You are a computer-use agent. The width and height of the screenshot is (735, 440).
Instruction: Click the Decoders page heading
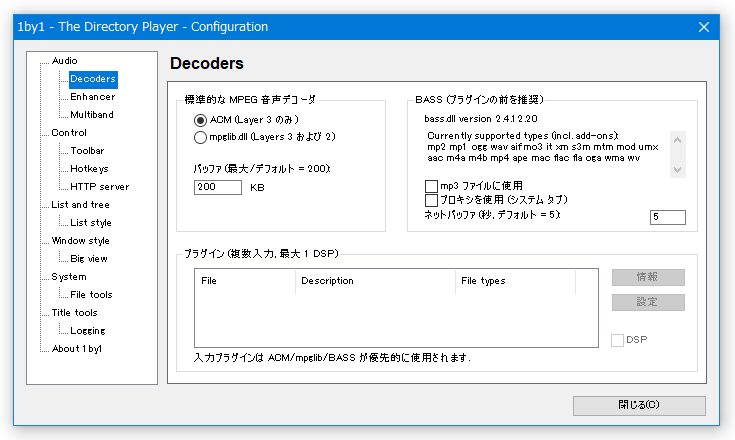(x=207, y=63)
